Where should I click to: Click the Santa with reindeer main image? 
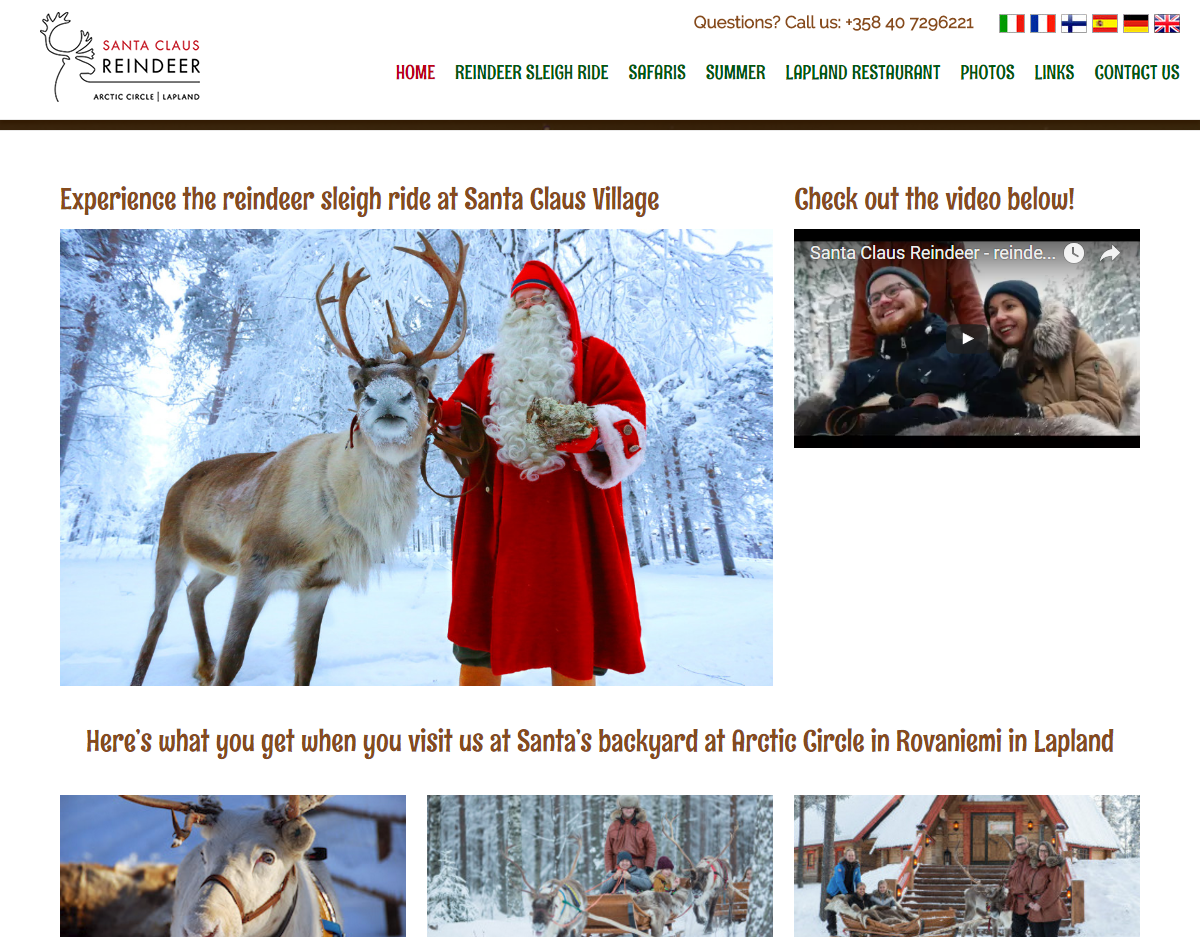(x=416, y=457)
